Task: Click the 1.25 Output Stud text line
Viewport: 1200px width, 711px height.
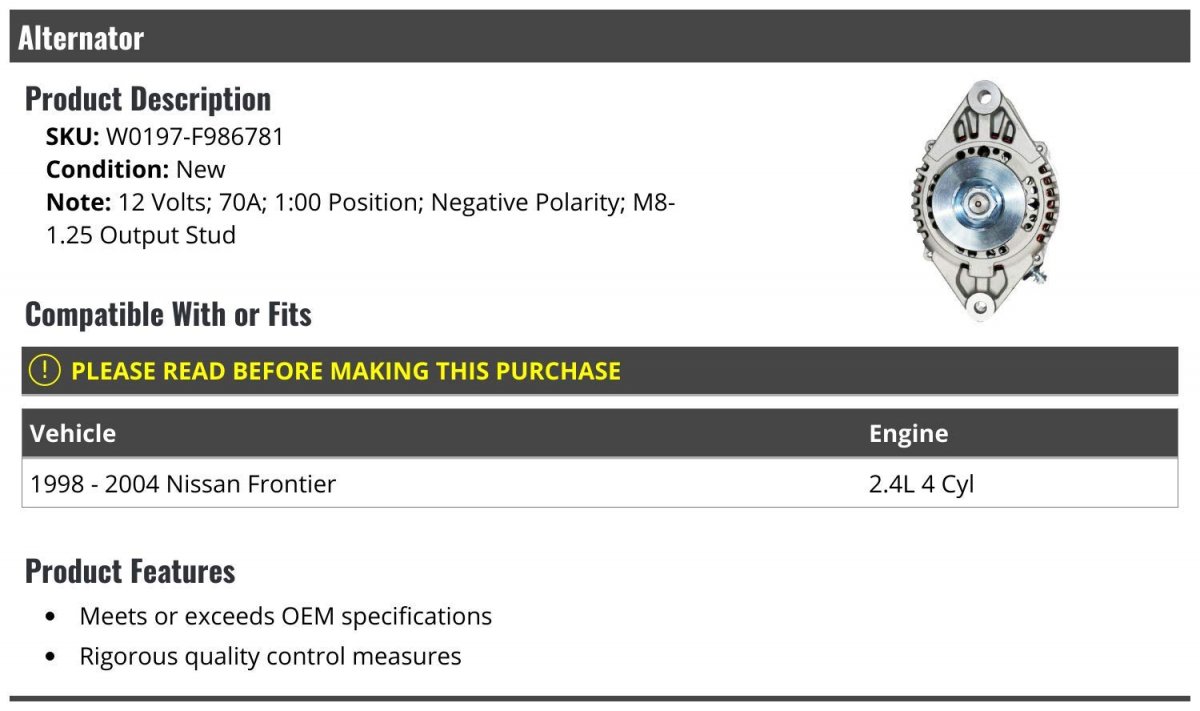Action: tap(141, 236)
